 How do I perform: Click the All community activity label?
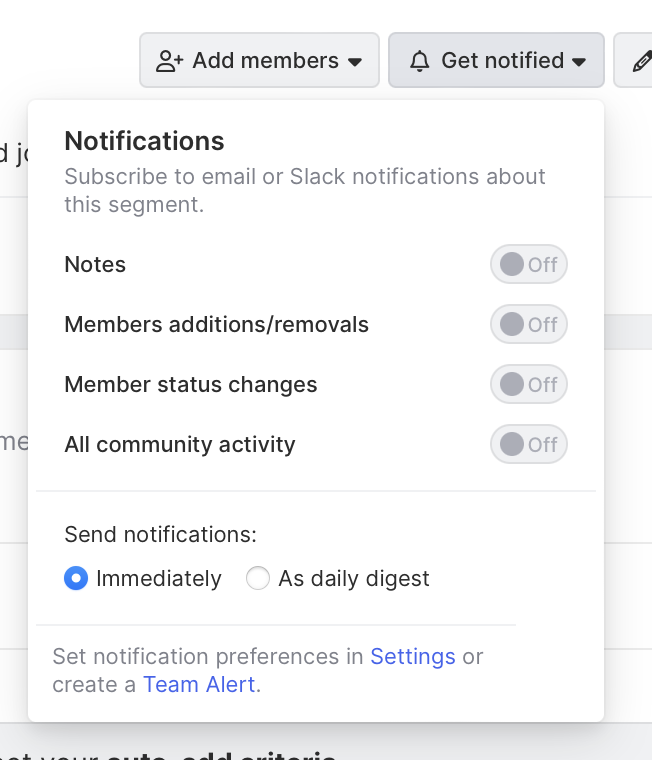click(180, 445)
